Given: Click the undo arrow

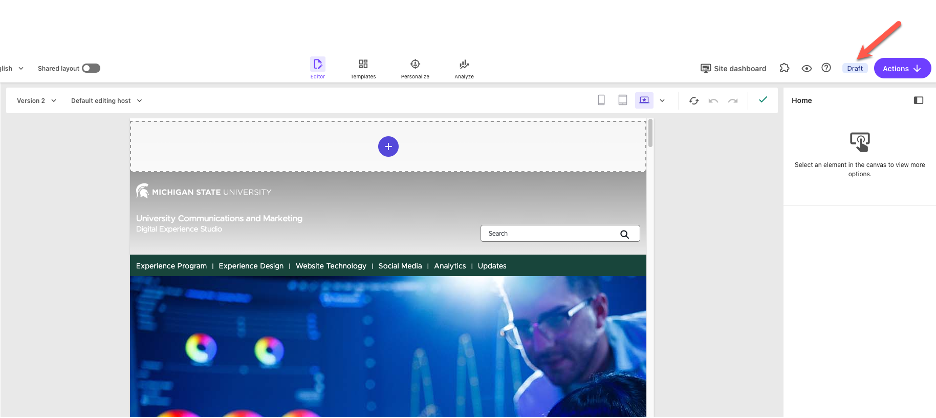Looking at the screenshot, I should 713,100.
